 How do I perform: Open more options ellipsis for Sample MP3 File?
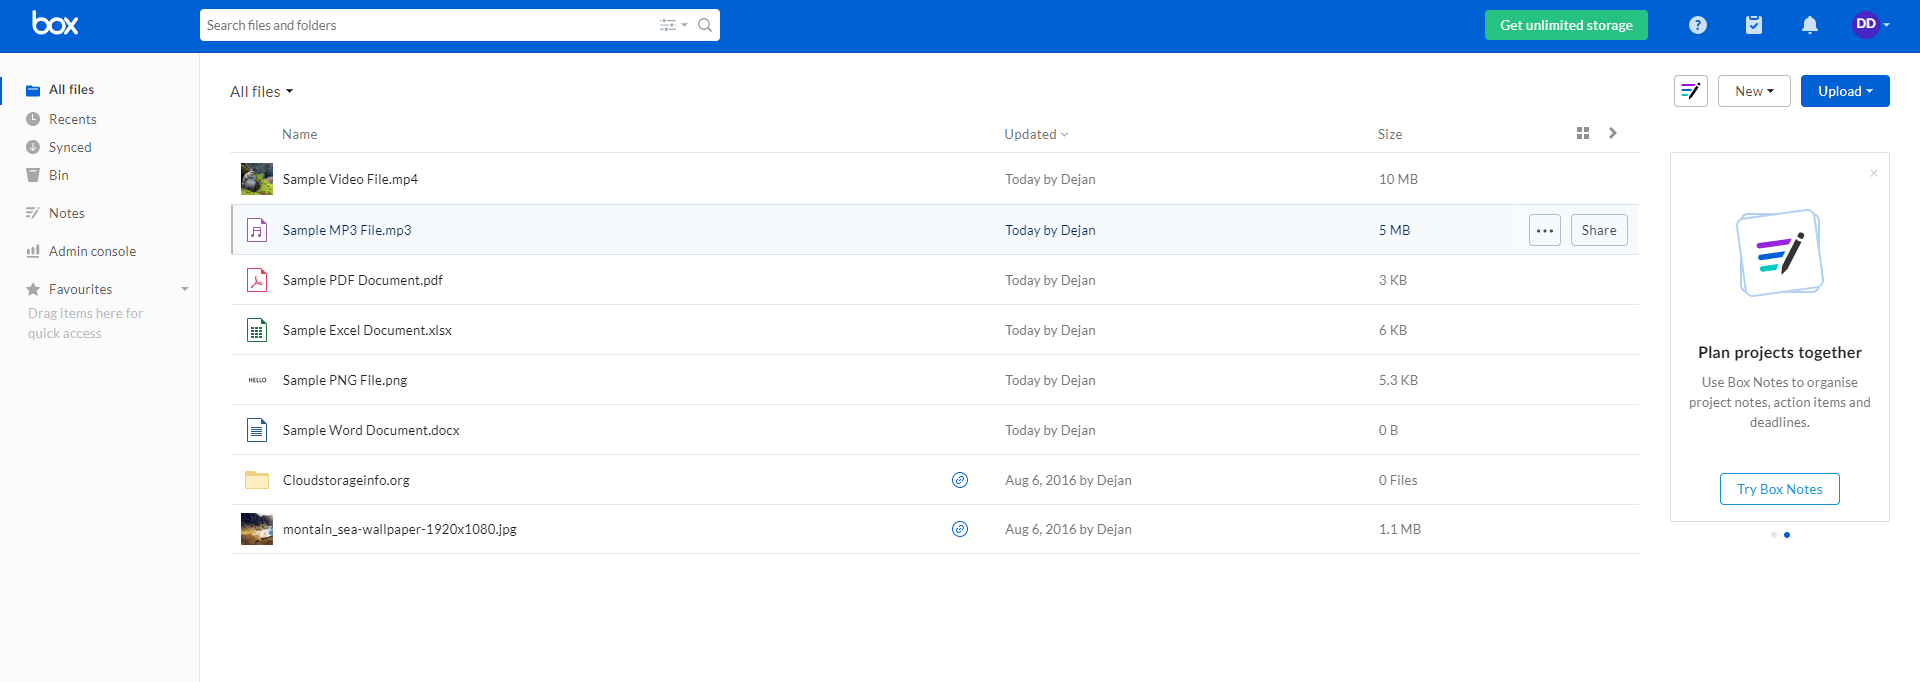click(1544, 230)
